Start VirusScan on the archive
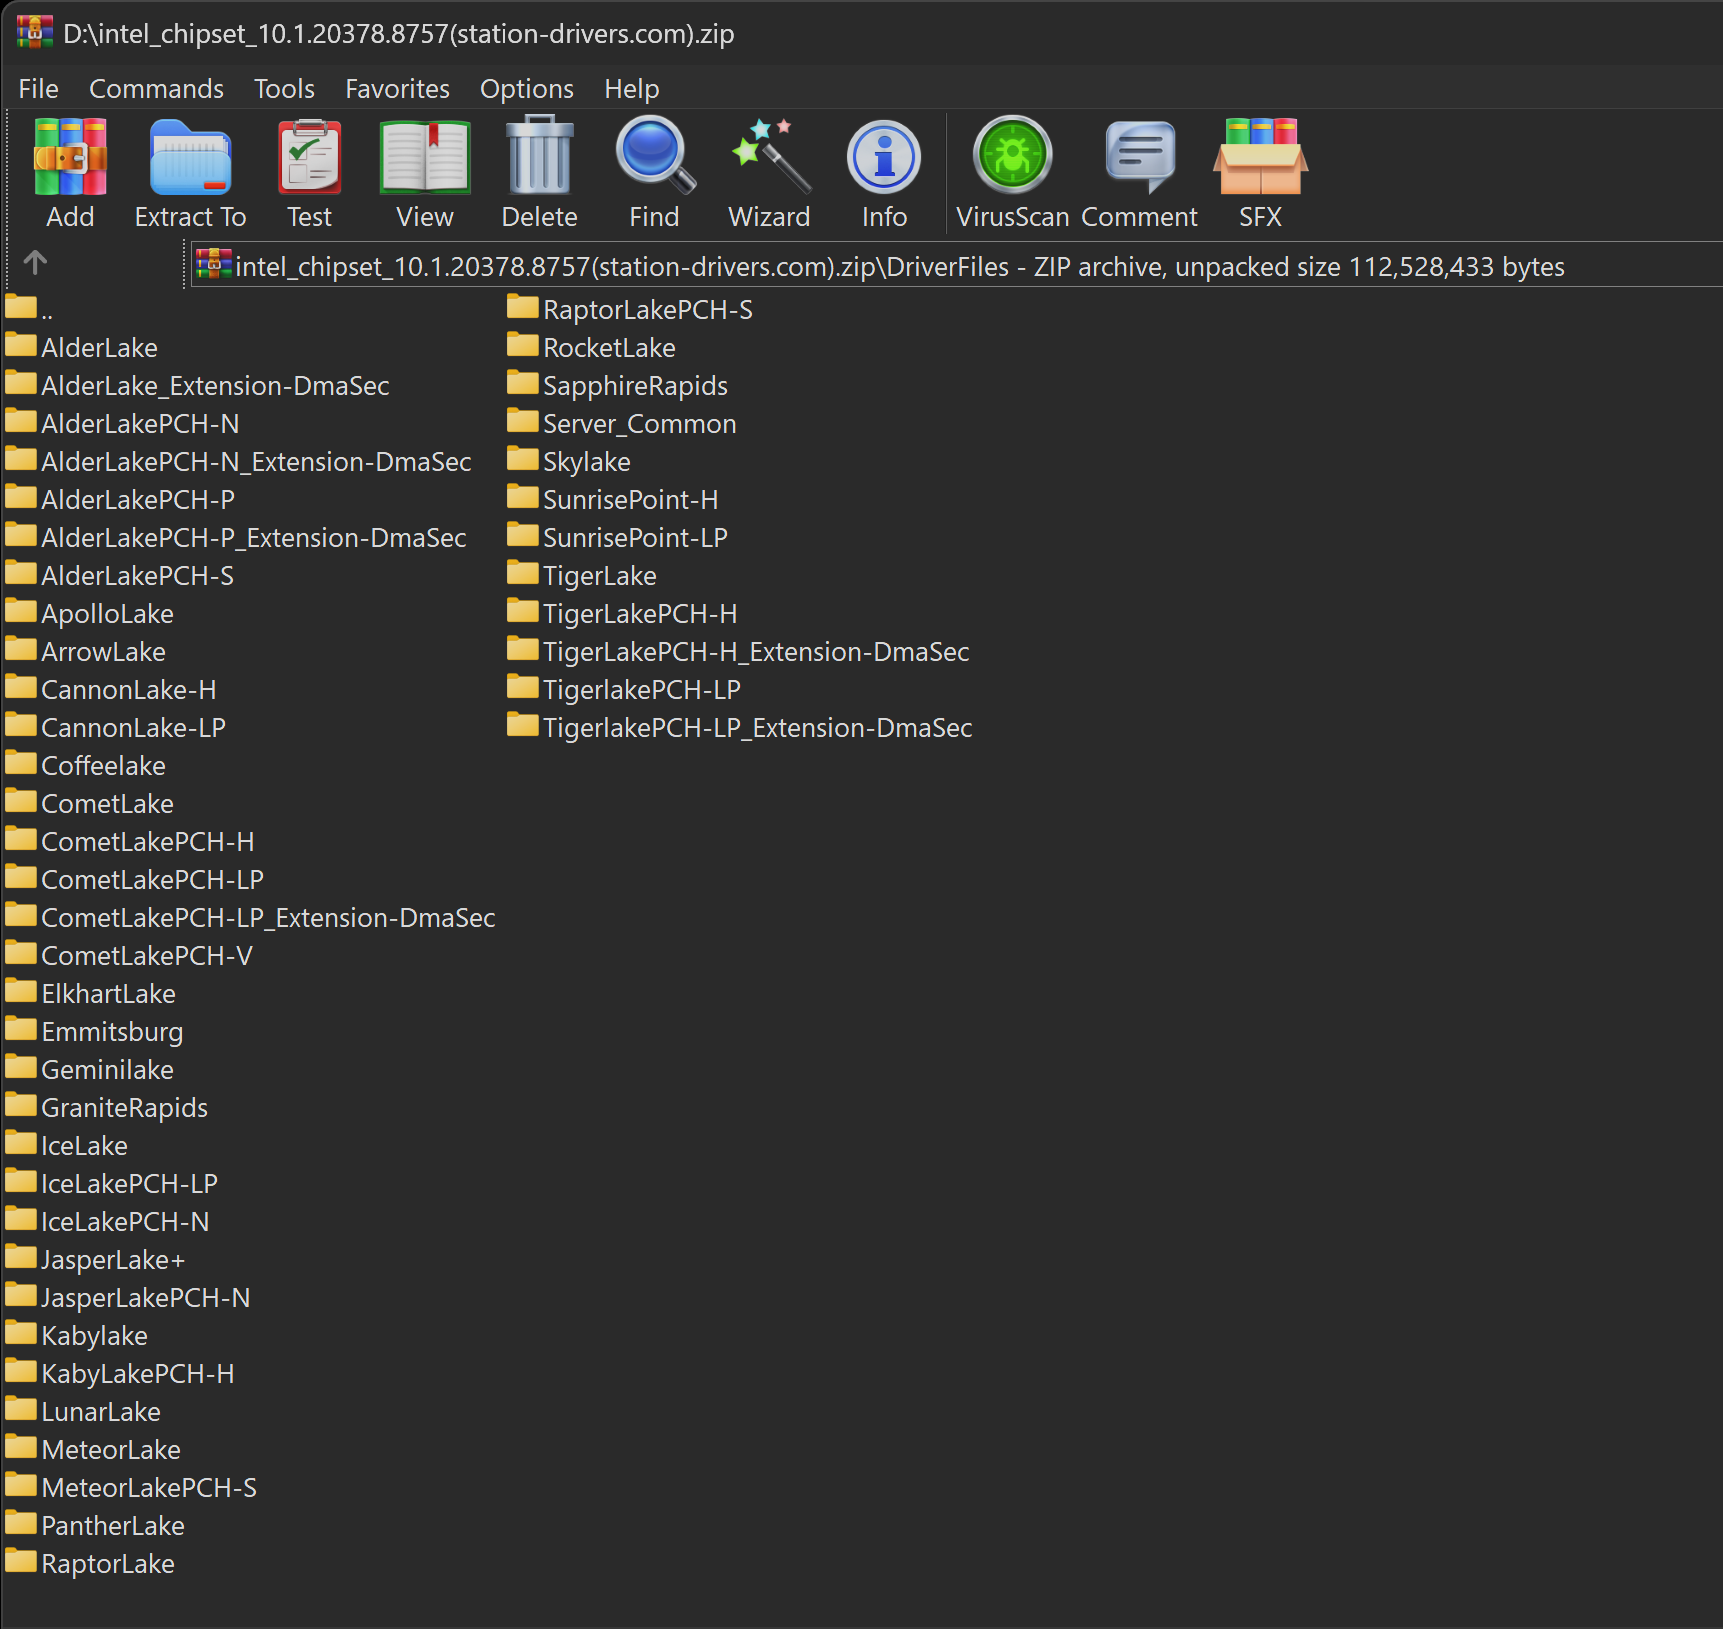This screenshot has width=1723, height=1629. pyautogui.click(x=1012, y=173)
